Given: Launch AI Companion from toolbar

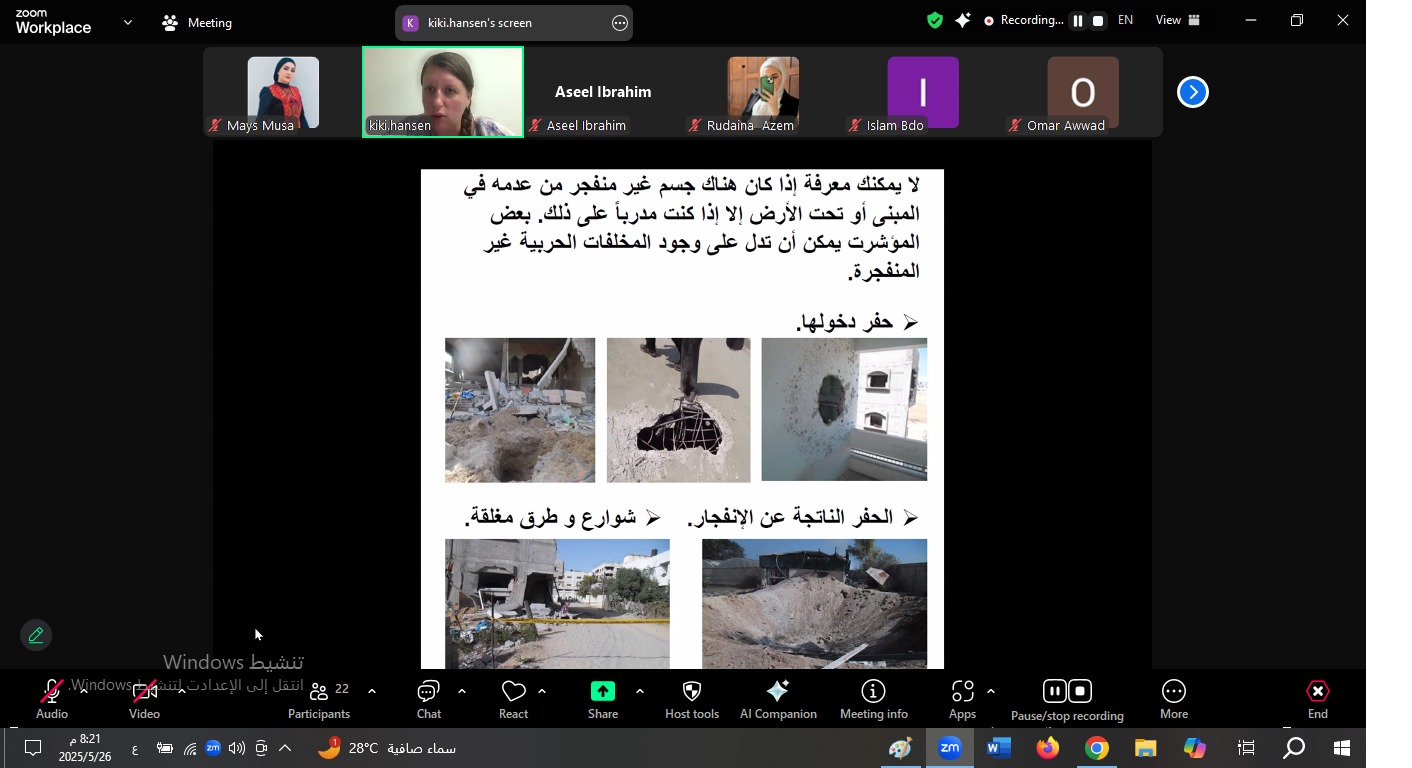Looking at the screenshot, I should [x=778, y=700].
